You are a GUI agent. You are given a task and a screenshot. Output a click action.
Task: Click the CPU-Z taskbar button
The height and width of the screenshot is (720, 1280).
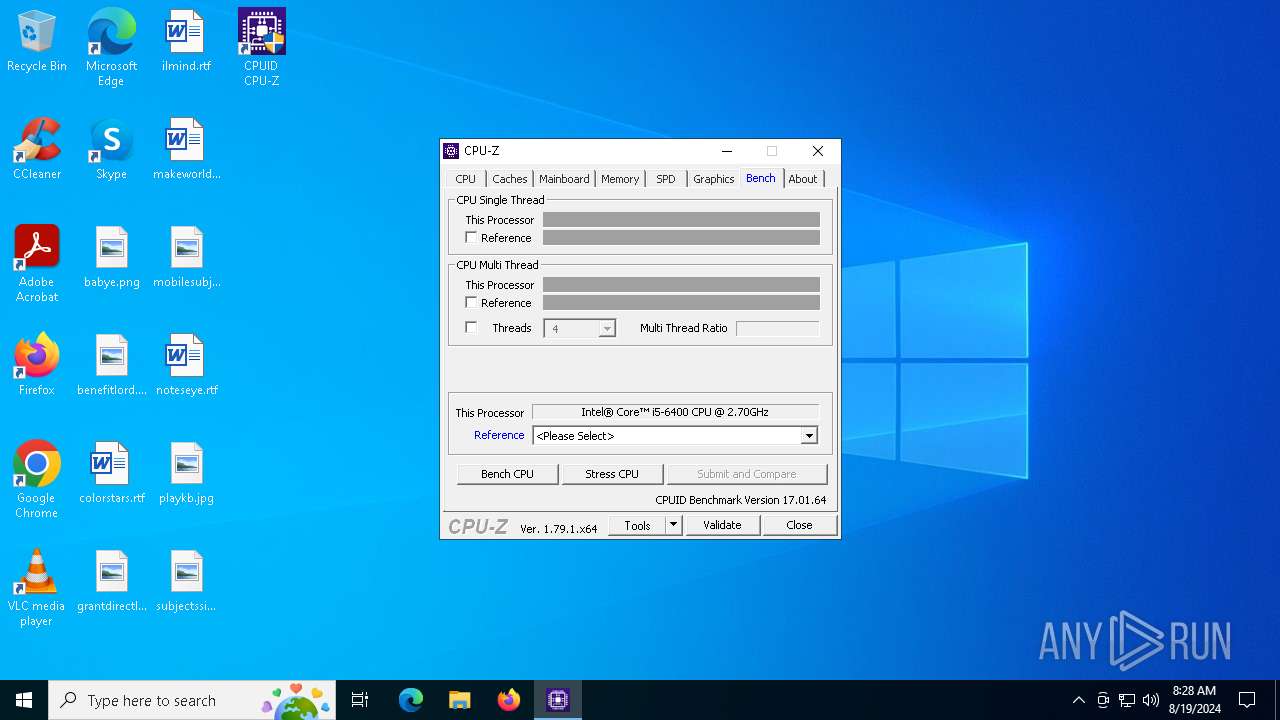point(557,700)
